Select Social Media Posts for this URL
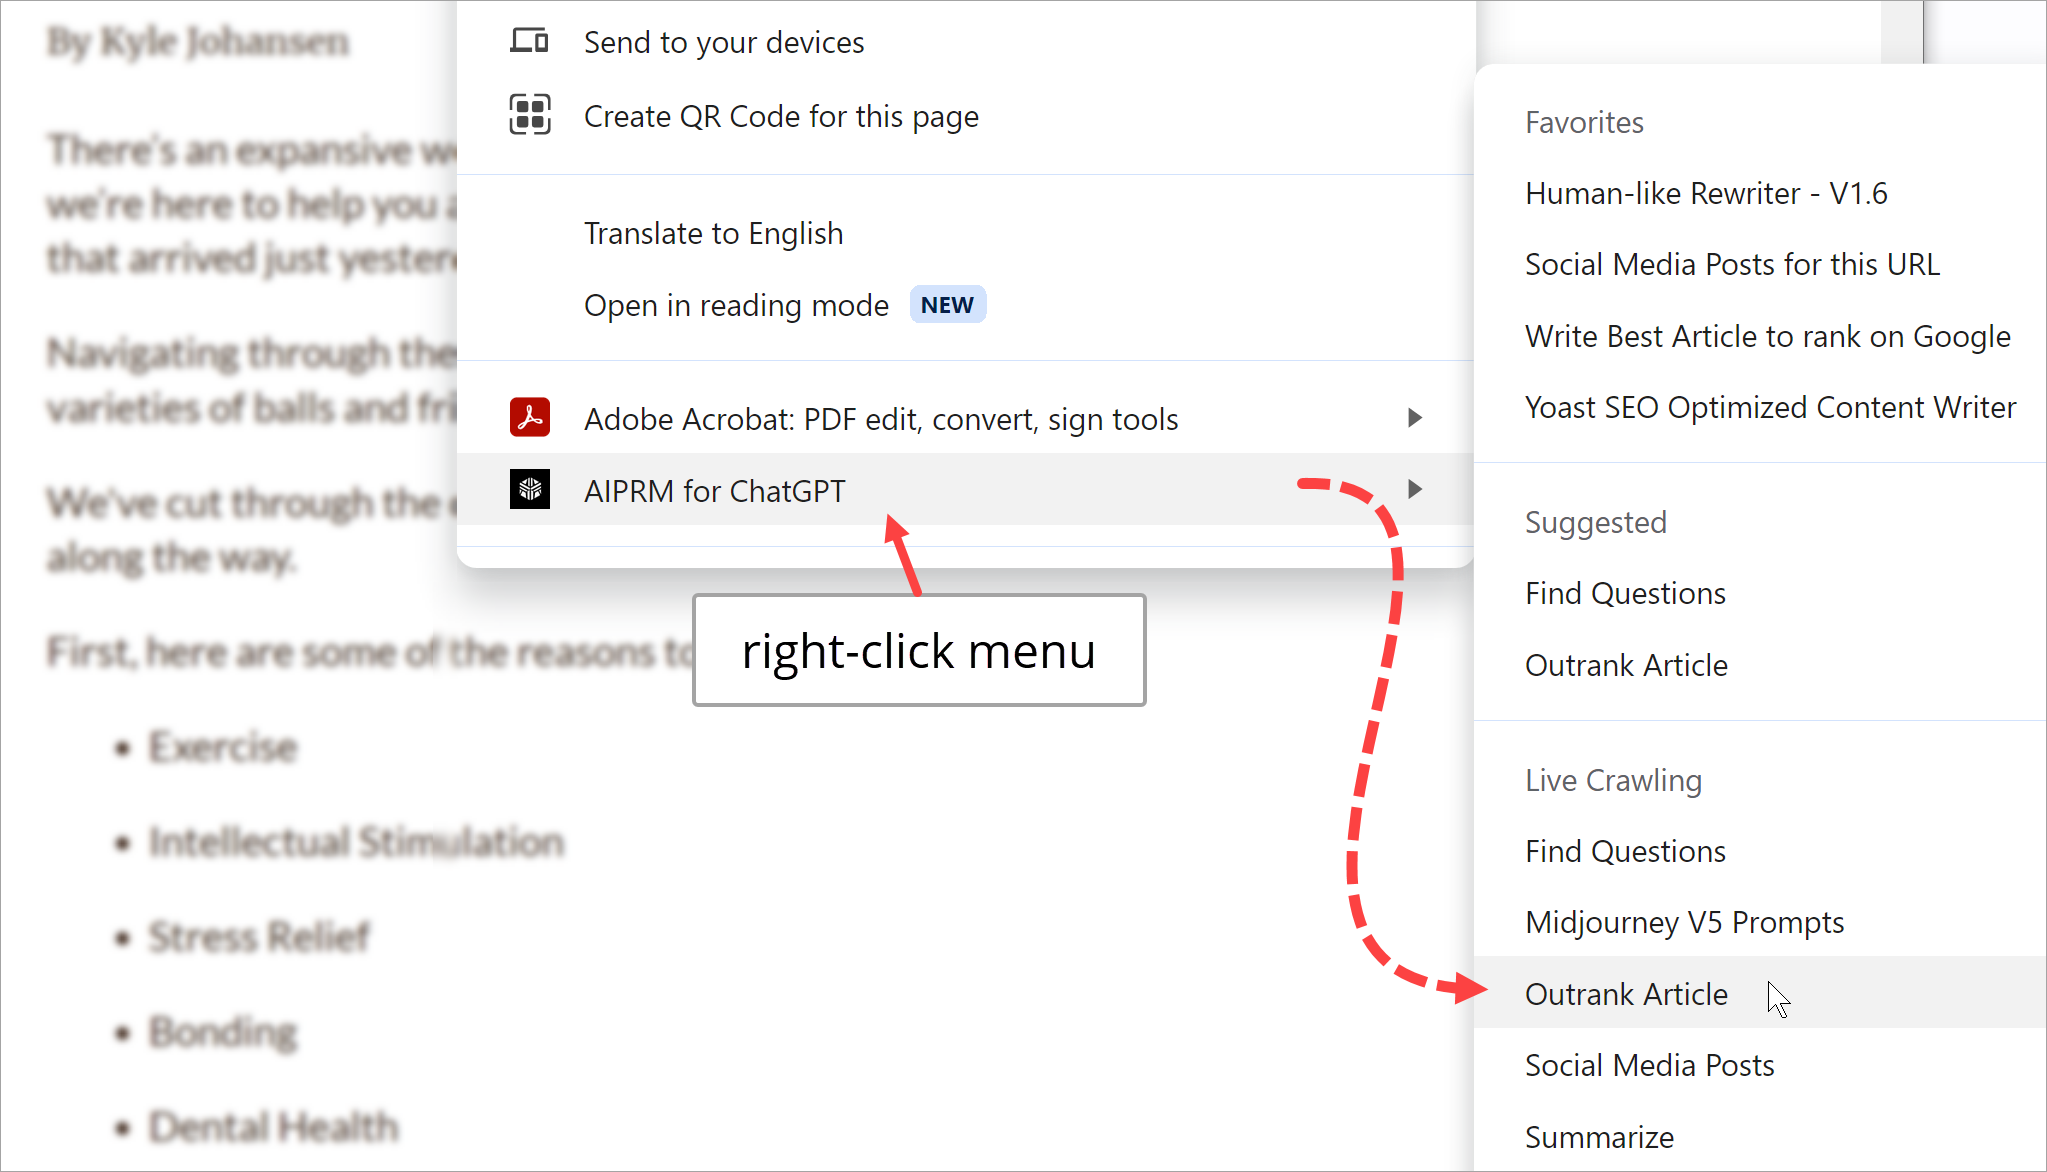This screenshot has height=1172, width=2047. 1732,264
